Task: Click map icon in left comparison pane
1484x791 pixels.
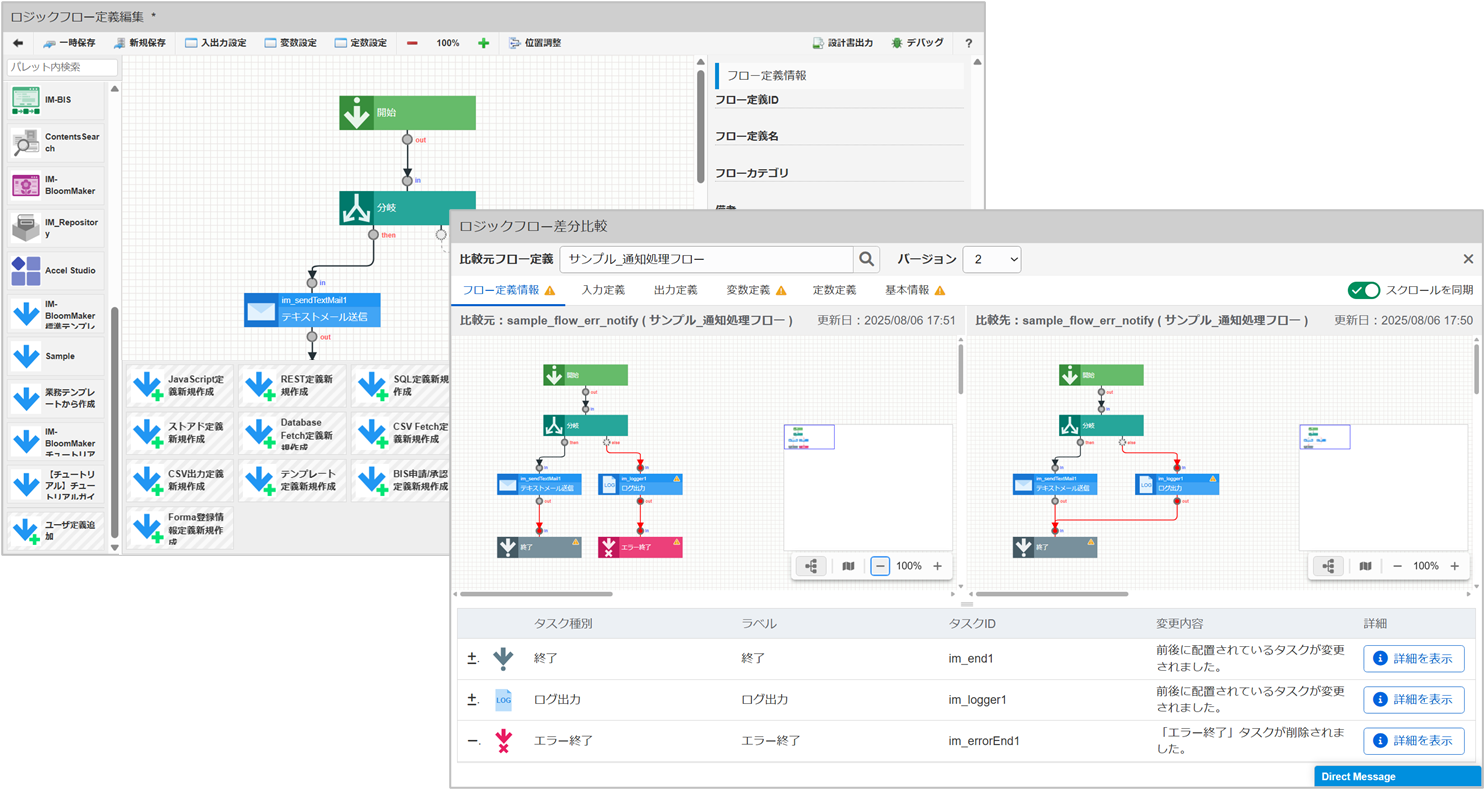Action: 848,566
